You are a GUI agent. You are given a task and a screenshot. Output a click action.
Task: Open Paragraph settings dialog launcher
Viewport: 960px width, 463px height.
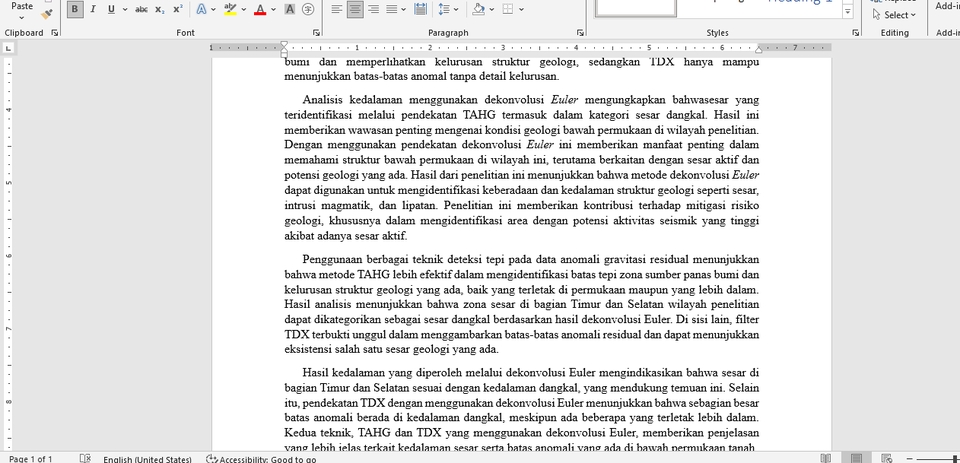click(580, 32)
